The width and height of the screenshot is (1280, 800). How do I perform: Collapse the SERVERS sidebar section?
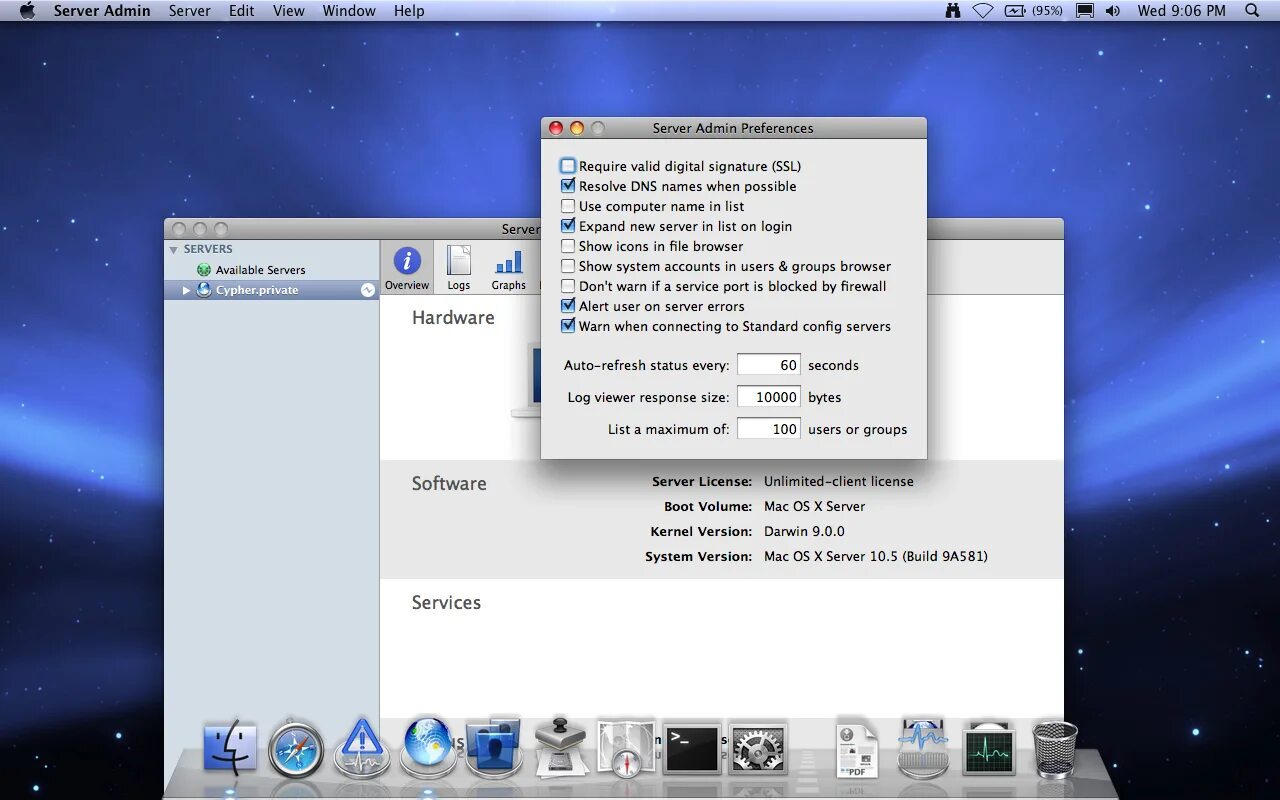[174, 250]
